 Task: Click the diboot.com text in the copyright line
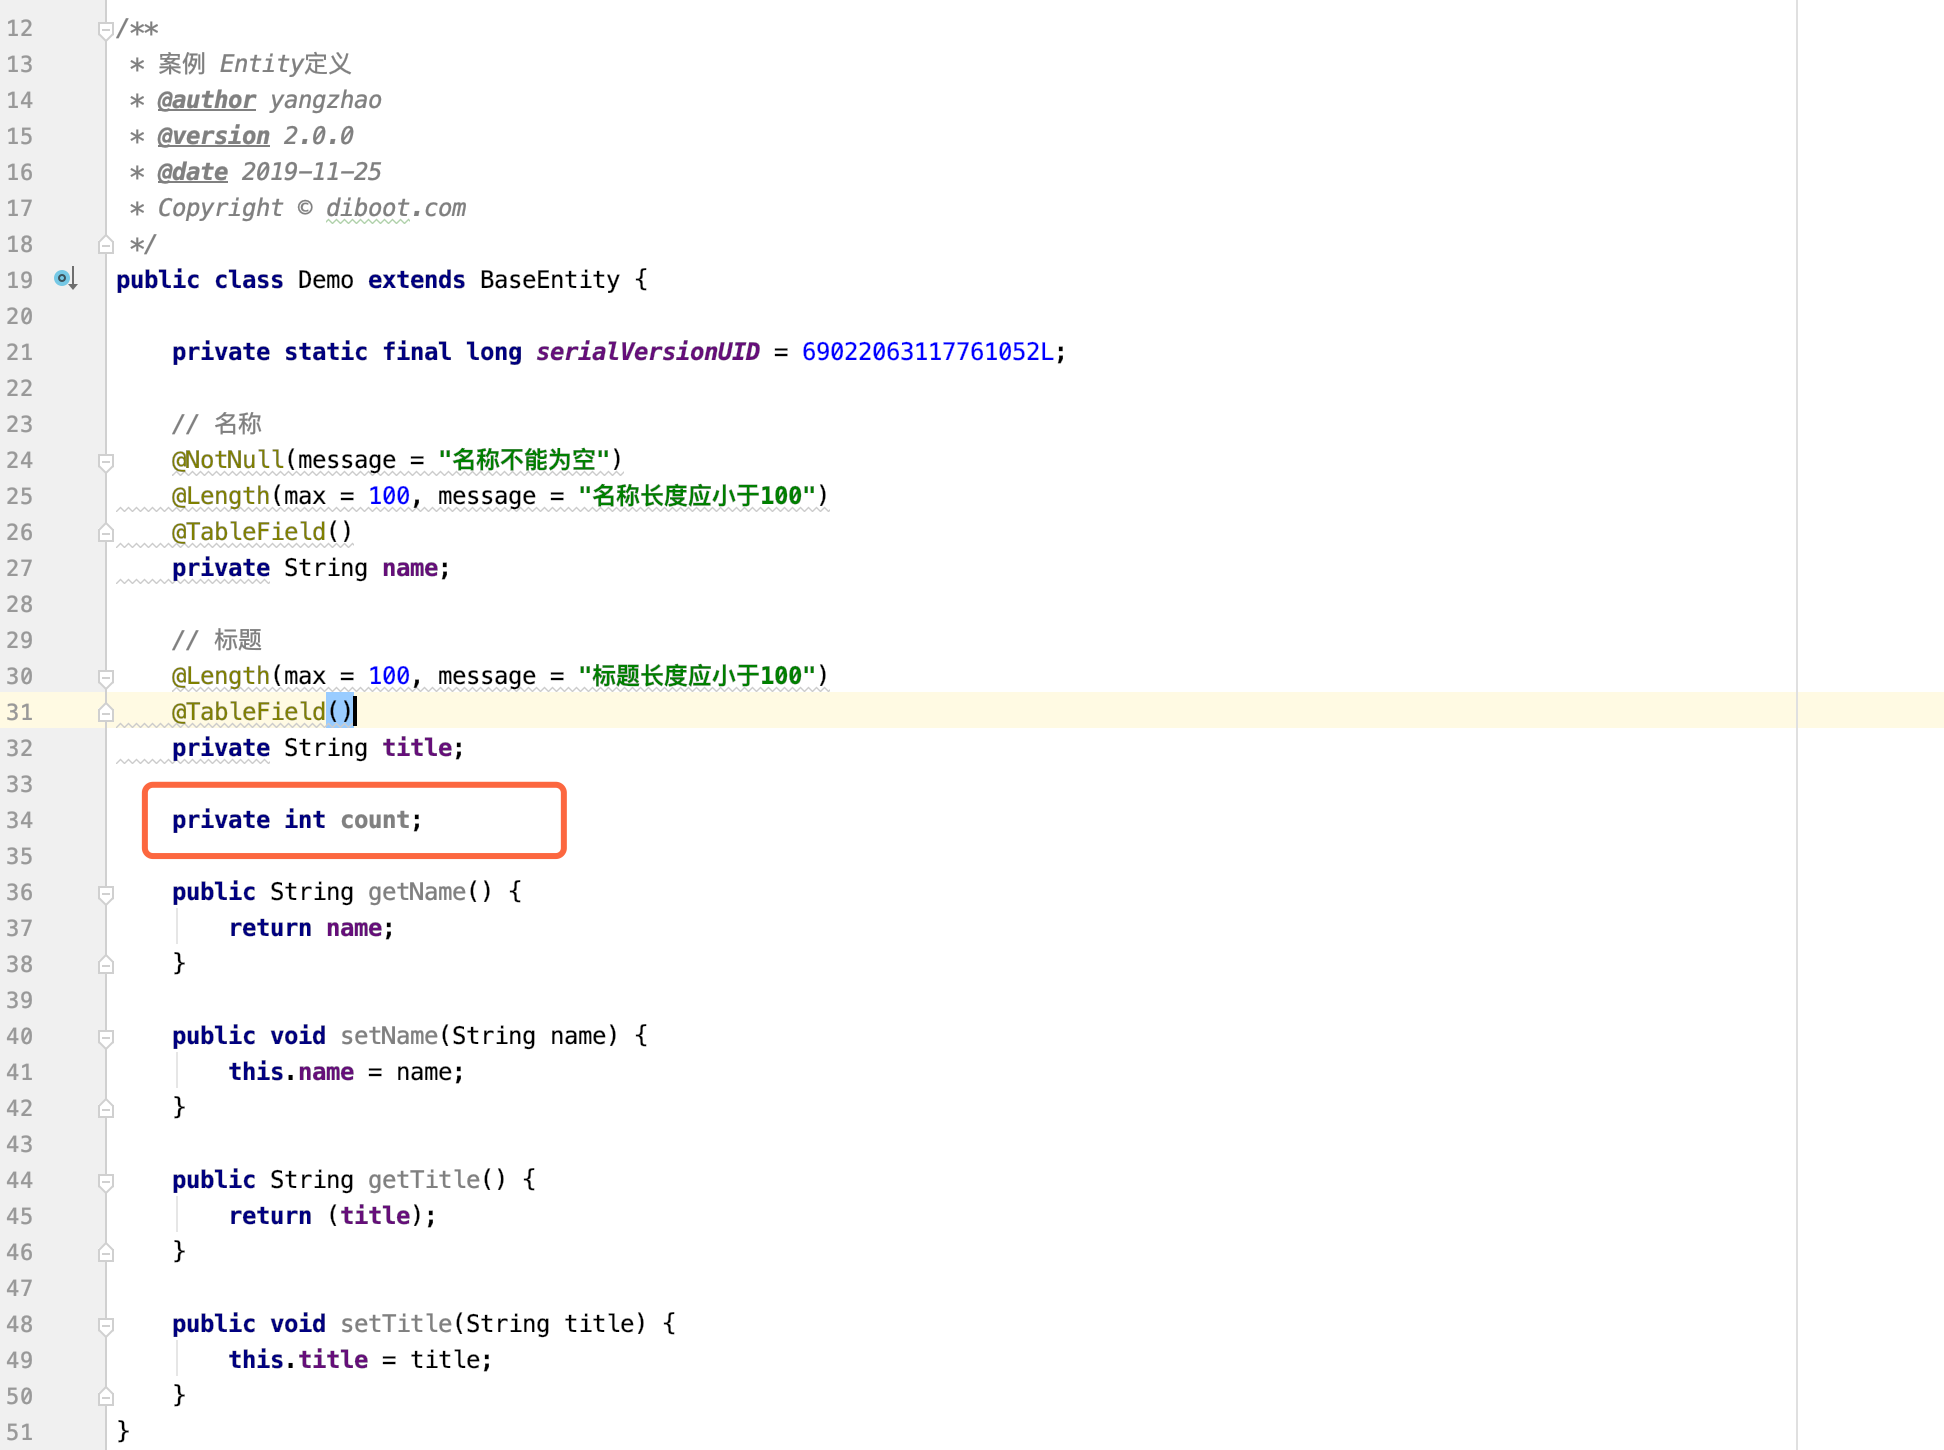pyautogui.click(x=395, y=208)
